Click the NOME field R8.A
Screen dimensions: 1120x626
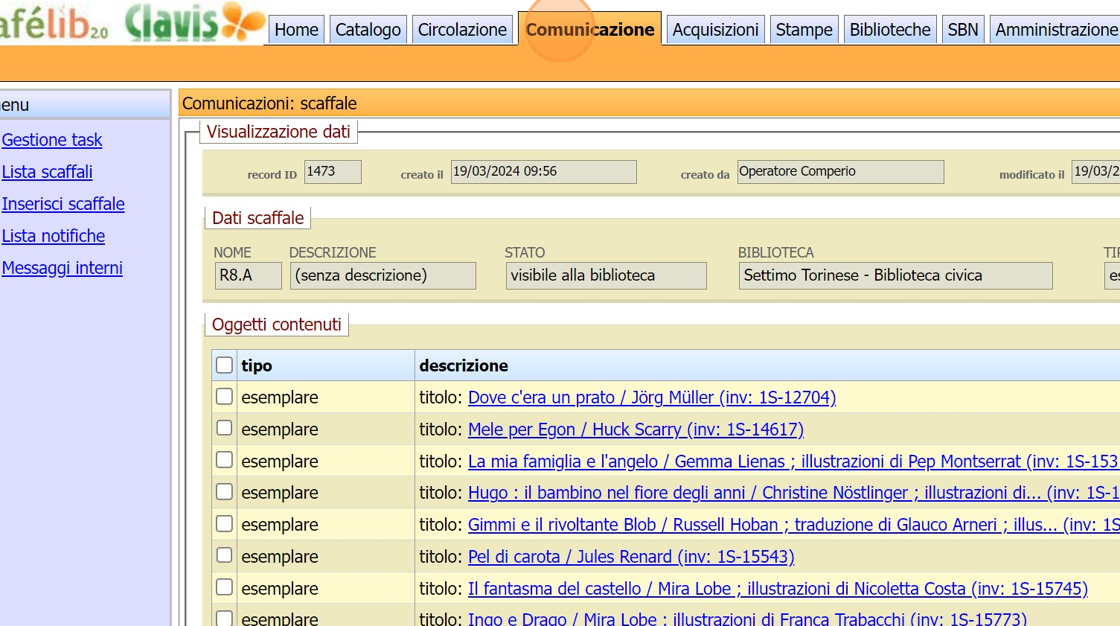pos(248,276)
